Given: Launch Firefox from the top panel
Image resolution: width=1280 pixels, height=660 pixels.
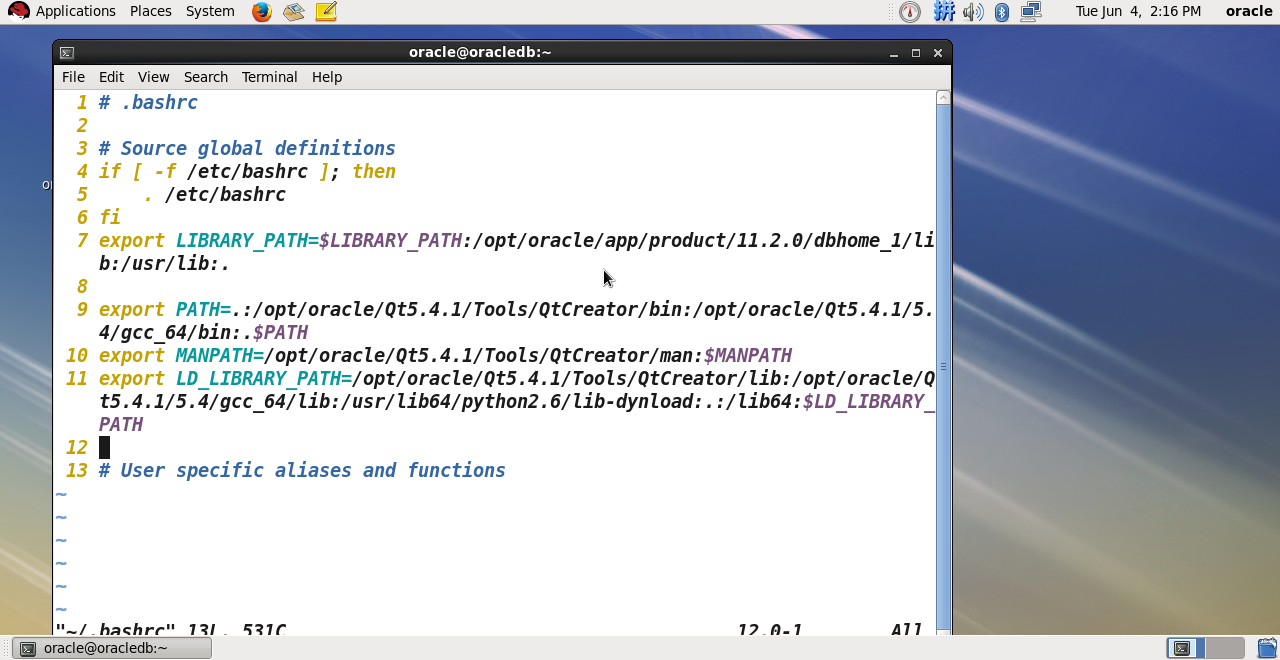Looking at the screenshot, I should tap(262, 12).
